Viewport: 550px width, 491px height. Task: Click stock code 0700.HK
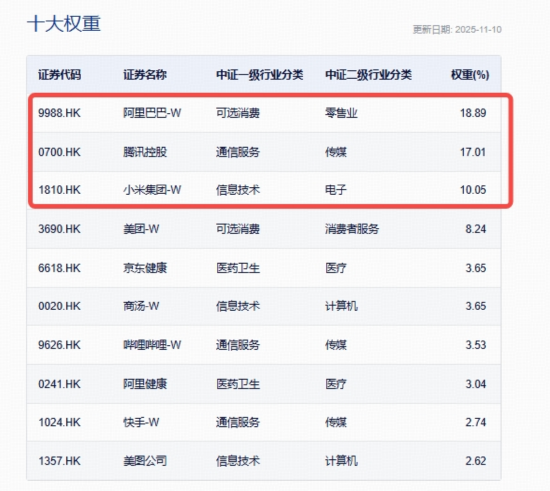coord(59,152)
